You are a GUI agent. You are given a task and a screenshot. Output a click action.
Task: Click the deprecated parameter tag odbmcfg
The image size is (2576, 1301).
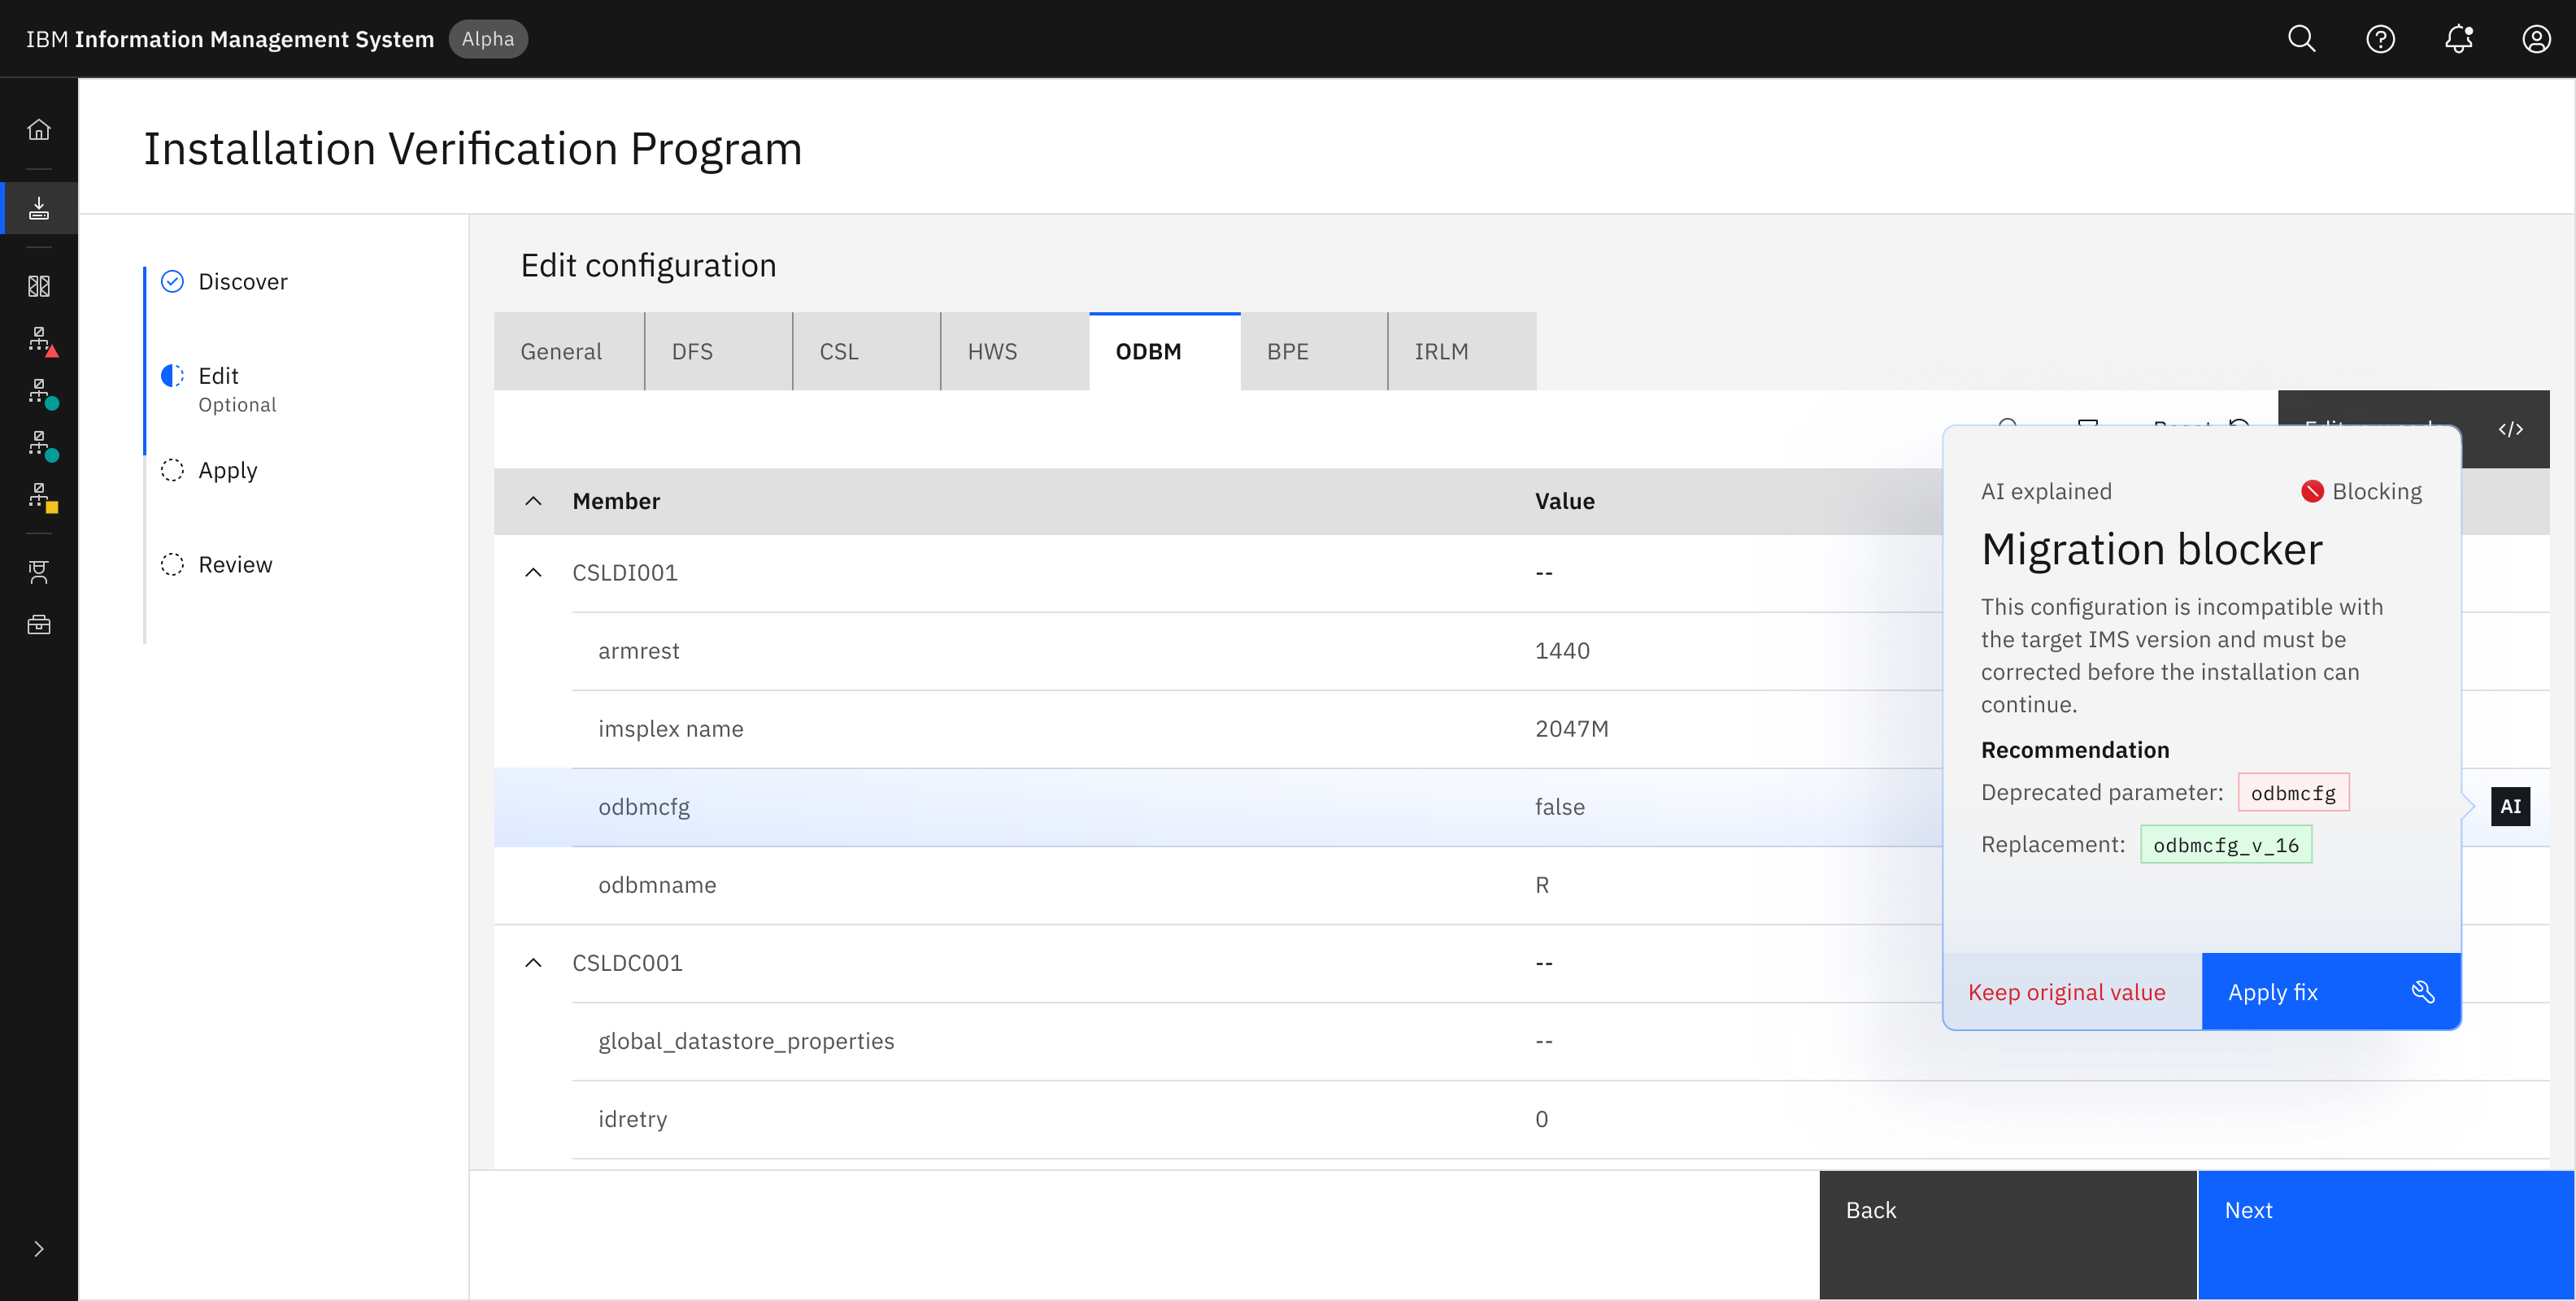click(2293, 793)
